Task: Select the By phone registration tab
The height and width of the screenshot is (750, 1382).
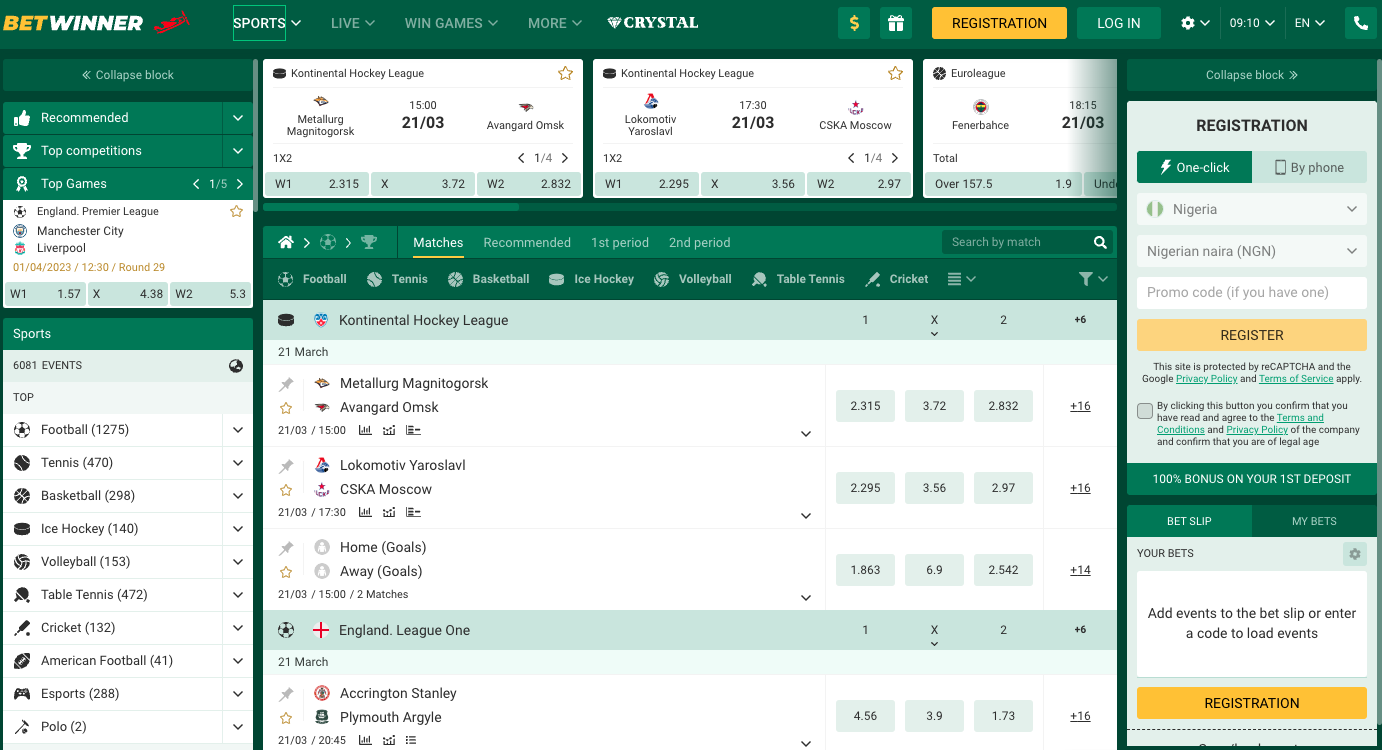Action: 1309,167
